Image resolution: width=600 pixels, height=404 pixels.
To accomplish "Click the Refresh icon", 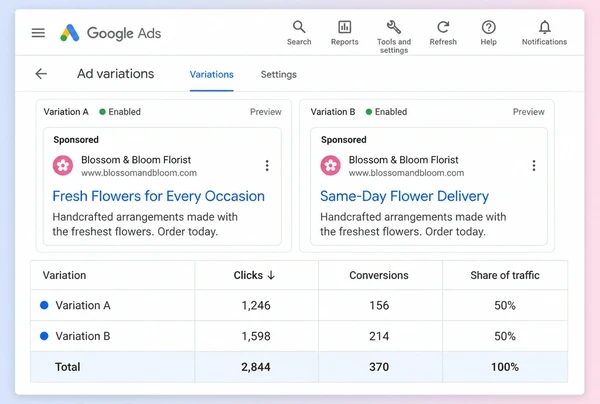I will (x=443, y=27).
